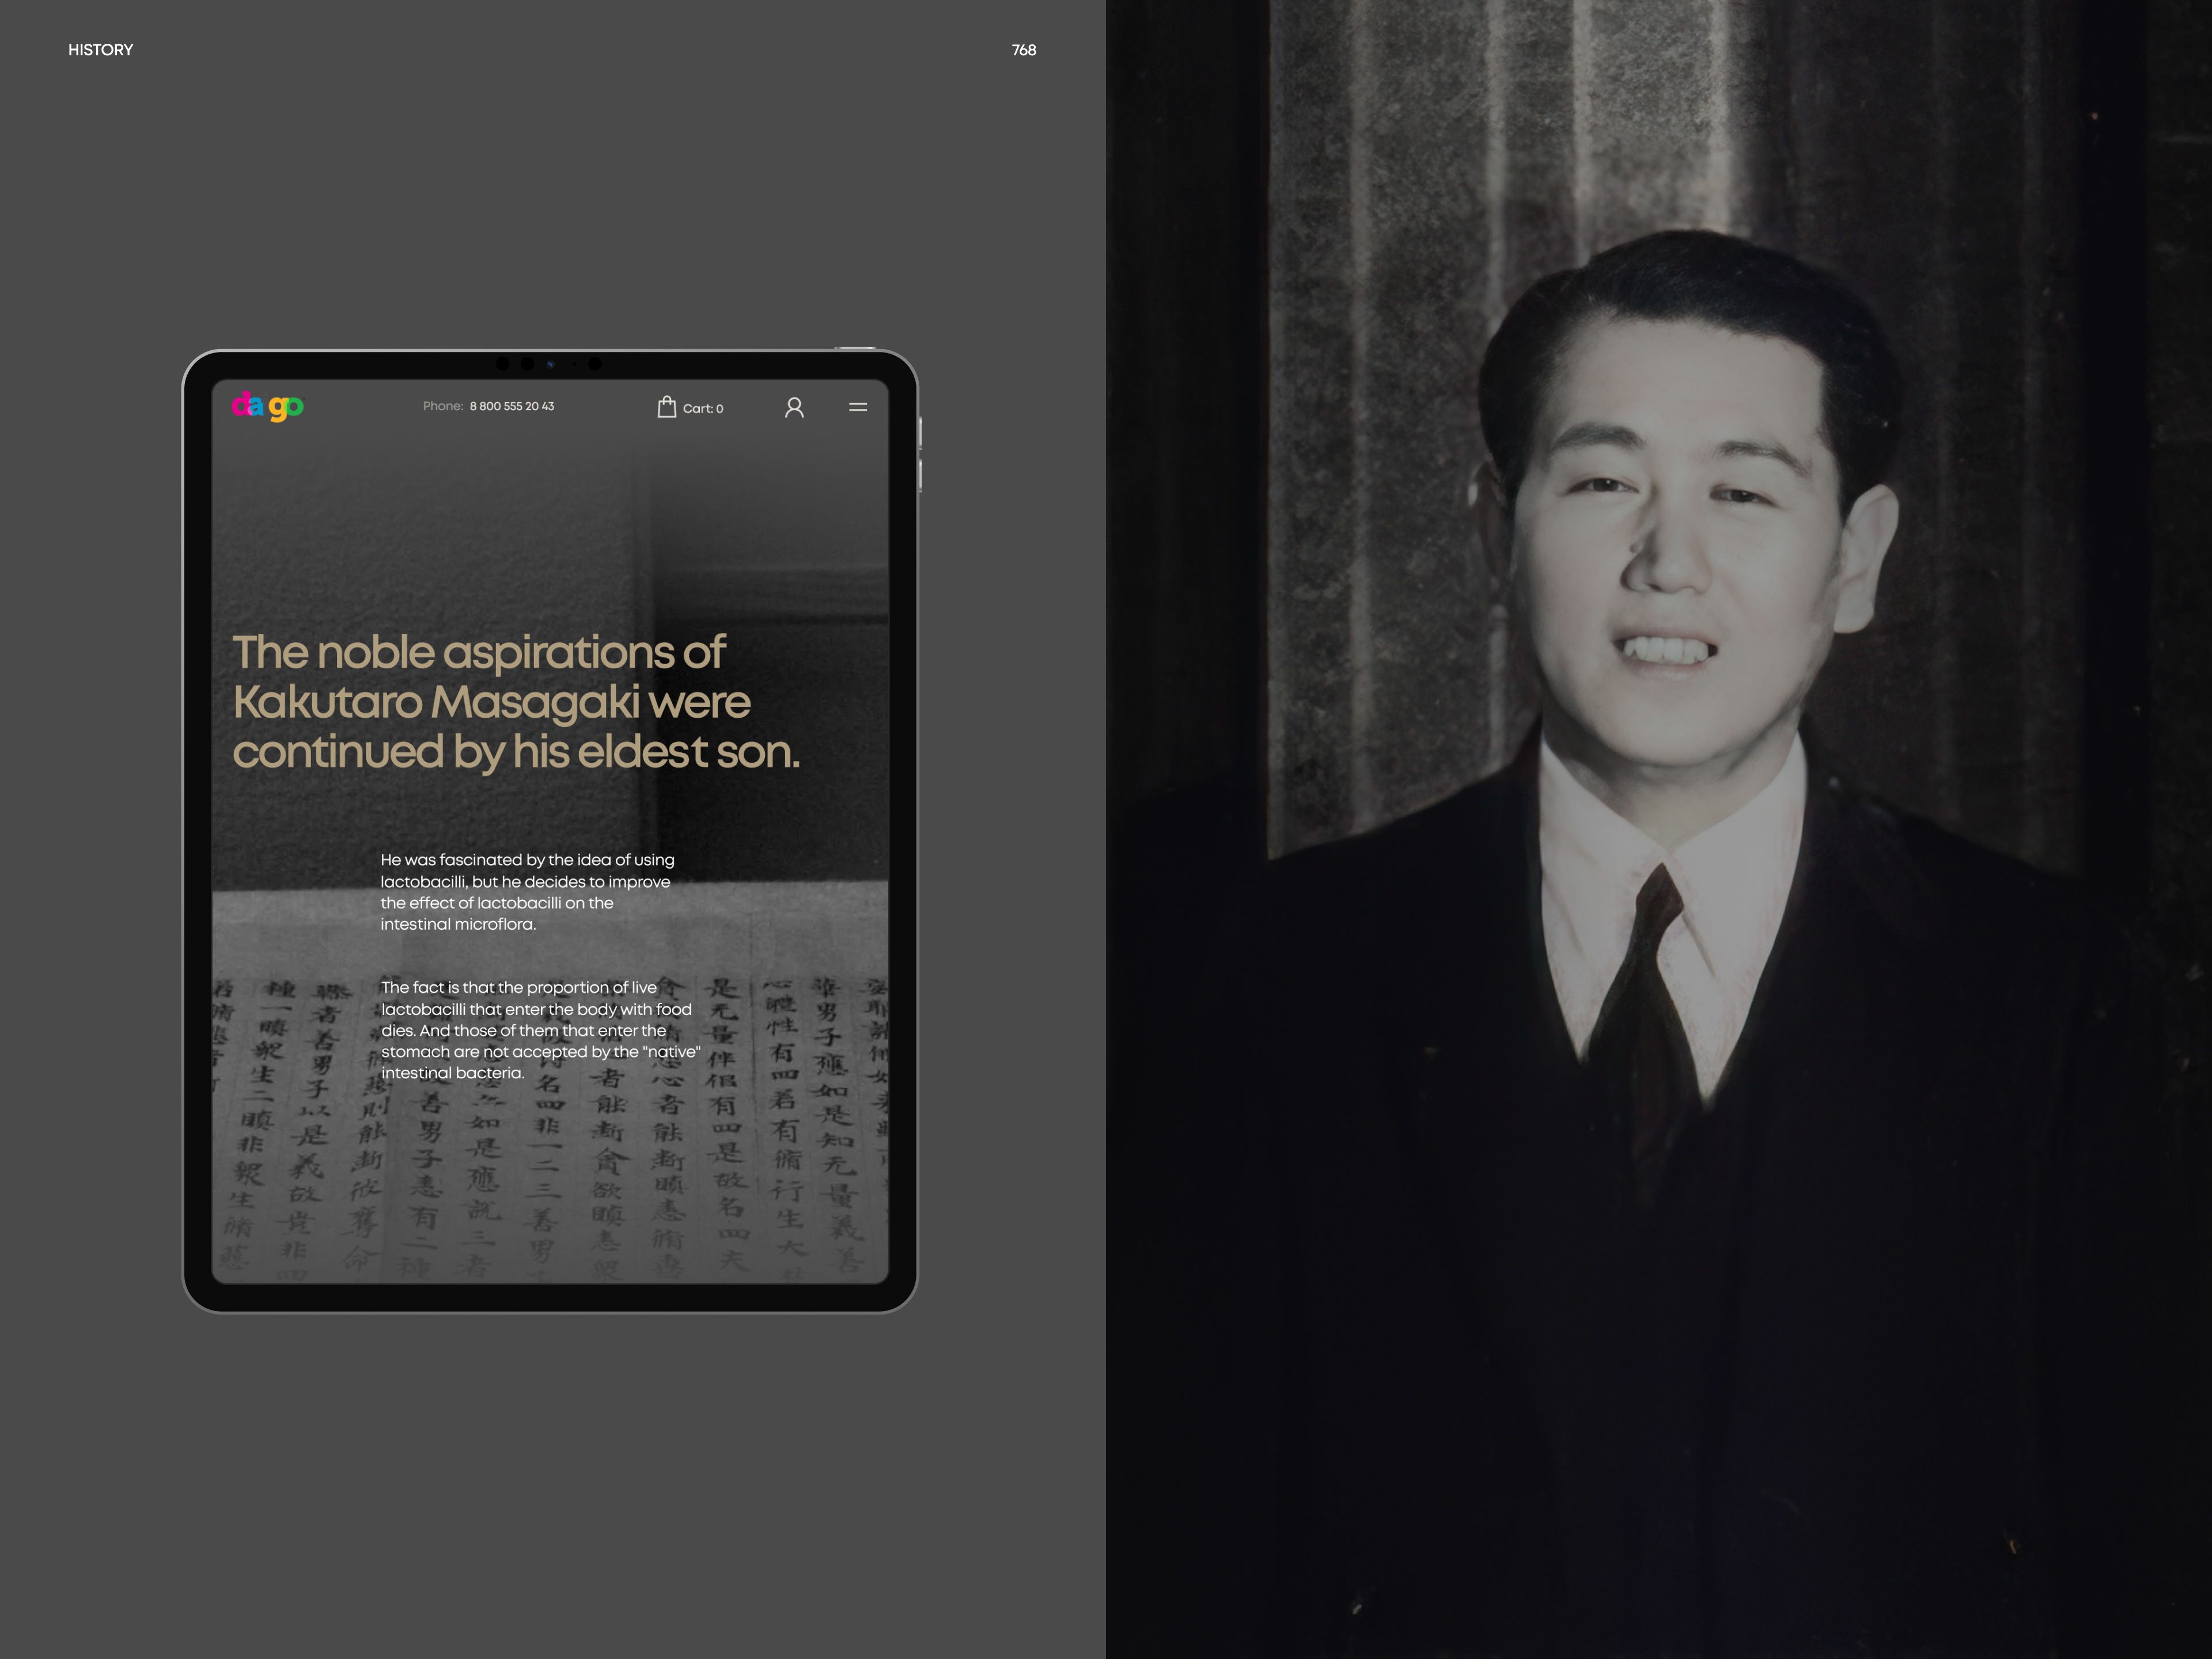Click the tablet's front camera lens
This screenshot has width=2212, height=1659.
tap(549, 364)
